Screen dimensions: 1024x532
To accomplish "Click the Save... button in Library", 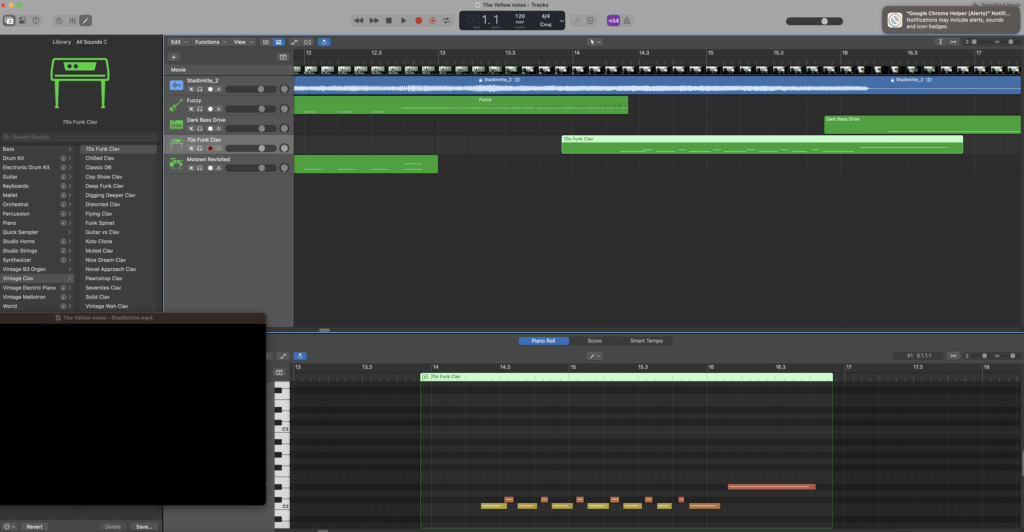I will click(x=144, y=527).
